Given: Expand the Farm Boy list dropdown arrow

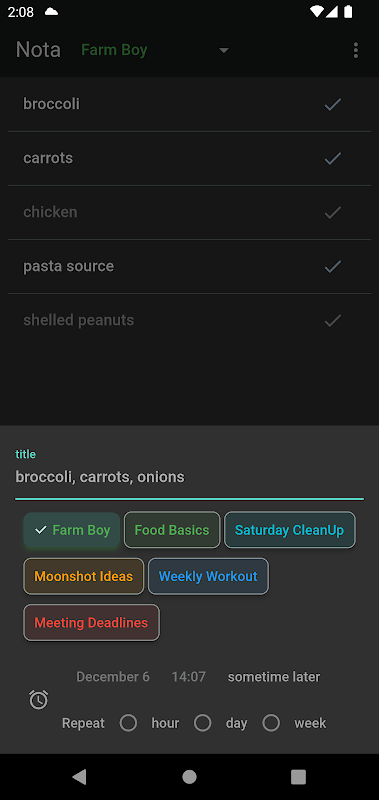Looking at the screenshot, I should [223, 50].
